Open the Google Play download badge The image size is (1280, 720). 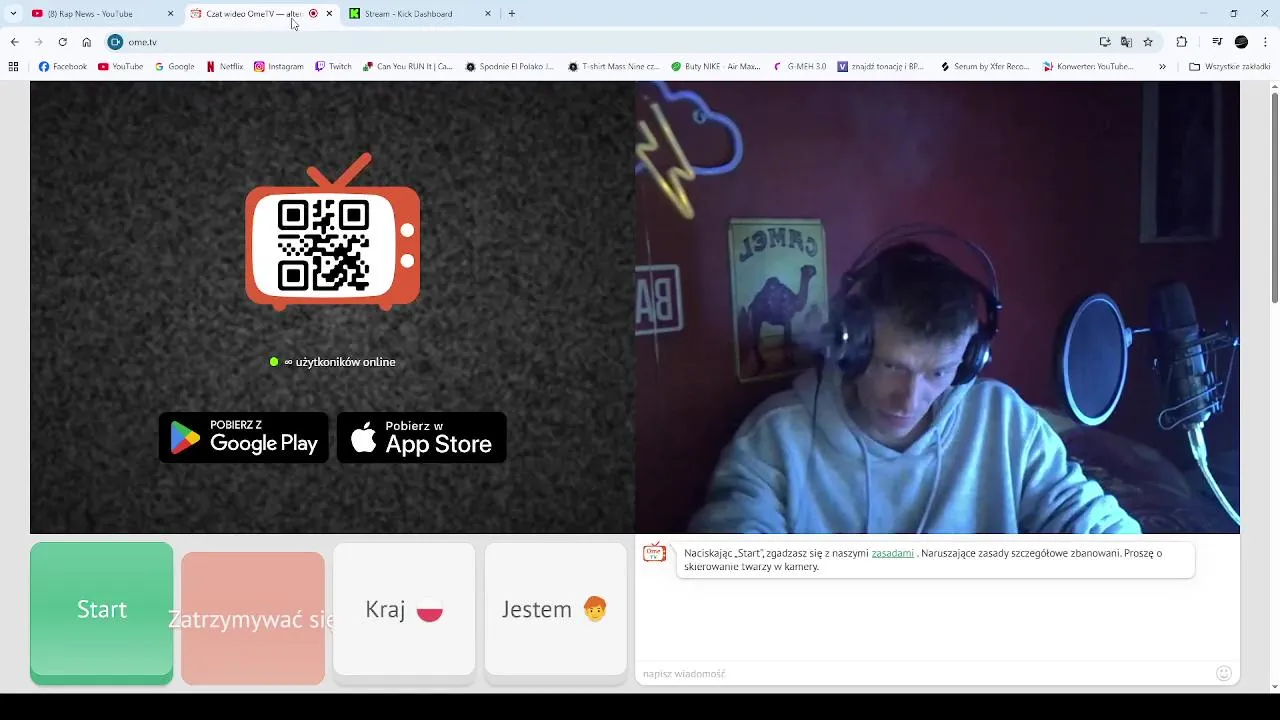[x=244, y=438]
